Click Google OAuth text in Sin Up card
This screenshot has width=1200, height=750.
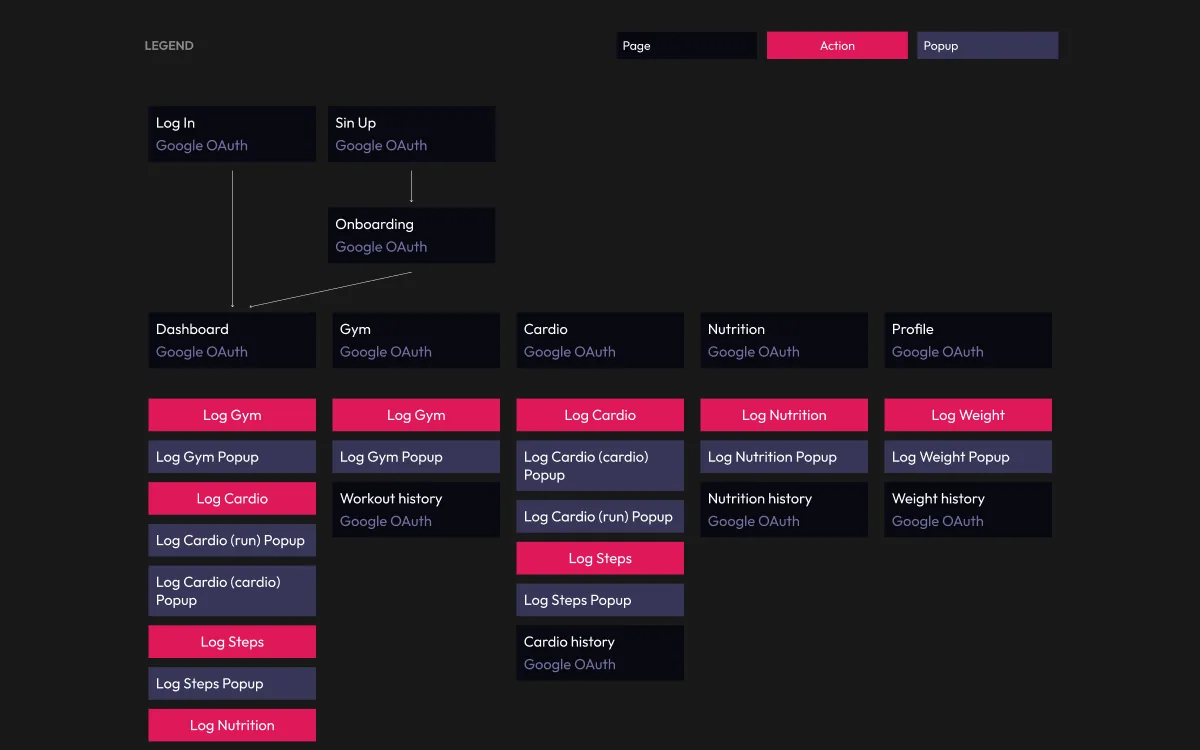click(x=381, y=146)
